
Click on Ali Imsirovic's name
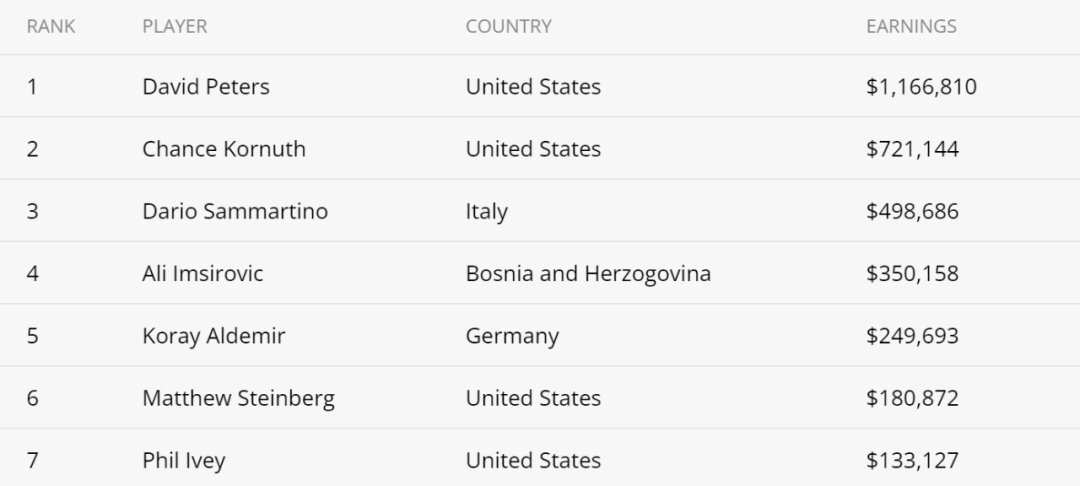(202, 273)
